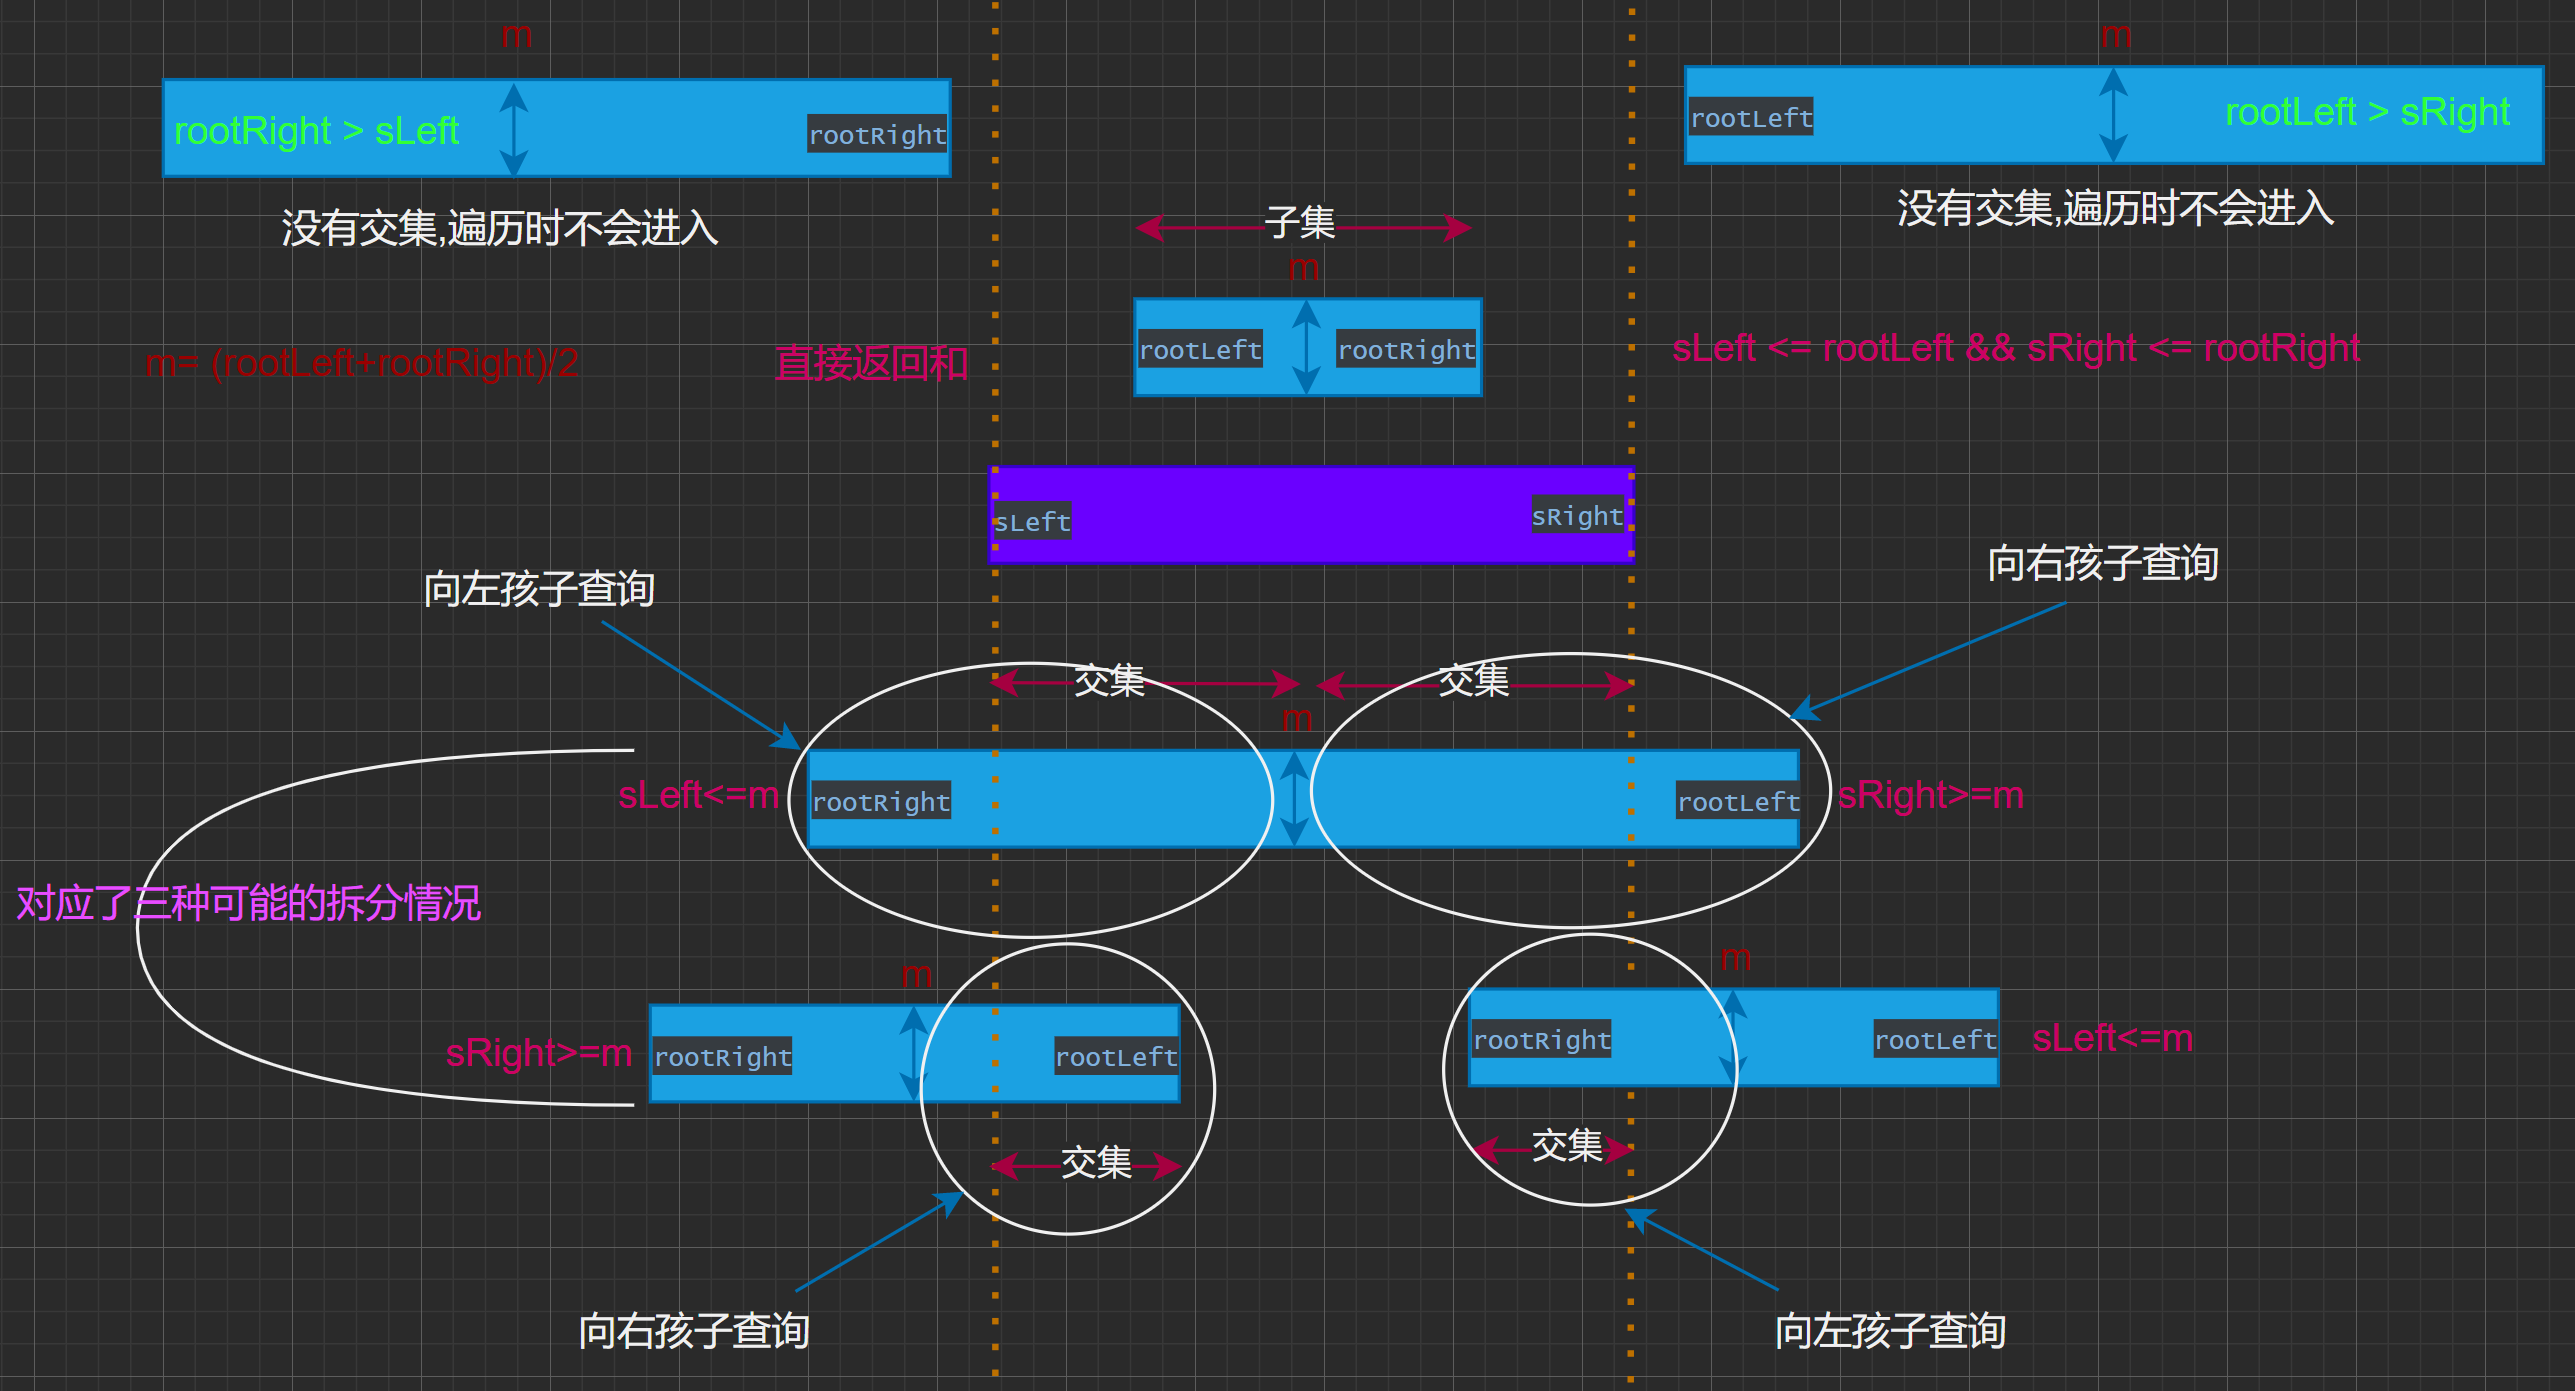Click the sLeft label in purple bar

tap(1032, 522)
